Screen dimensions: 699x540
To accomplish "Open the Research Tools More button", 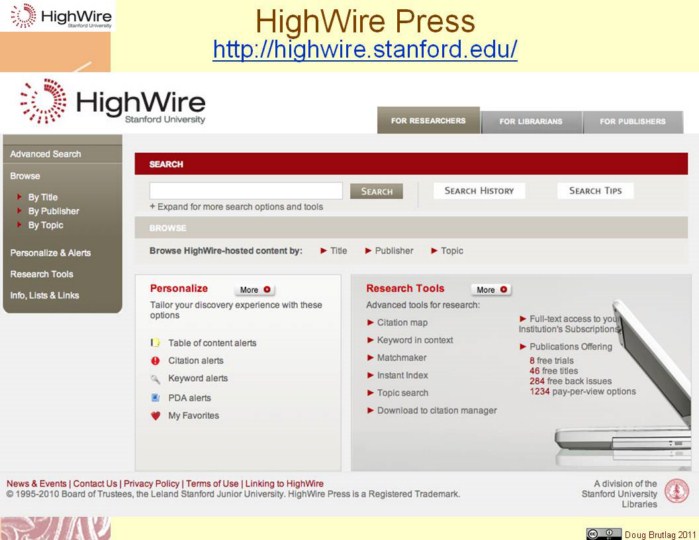I will (x=491, y=290).
